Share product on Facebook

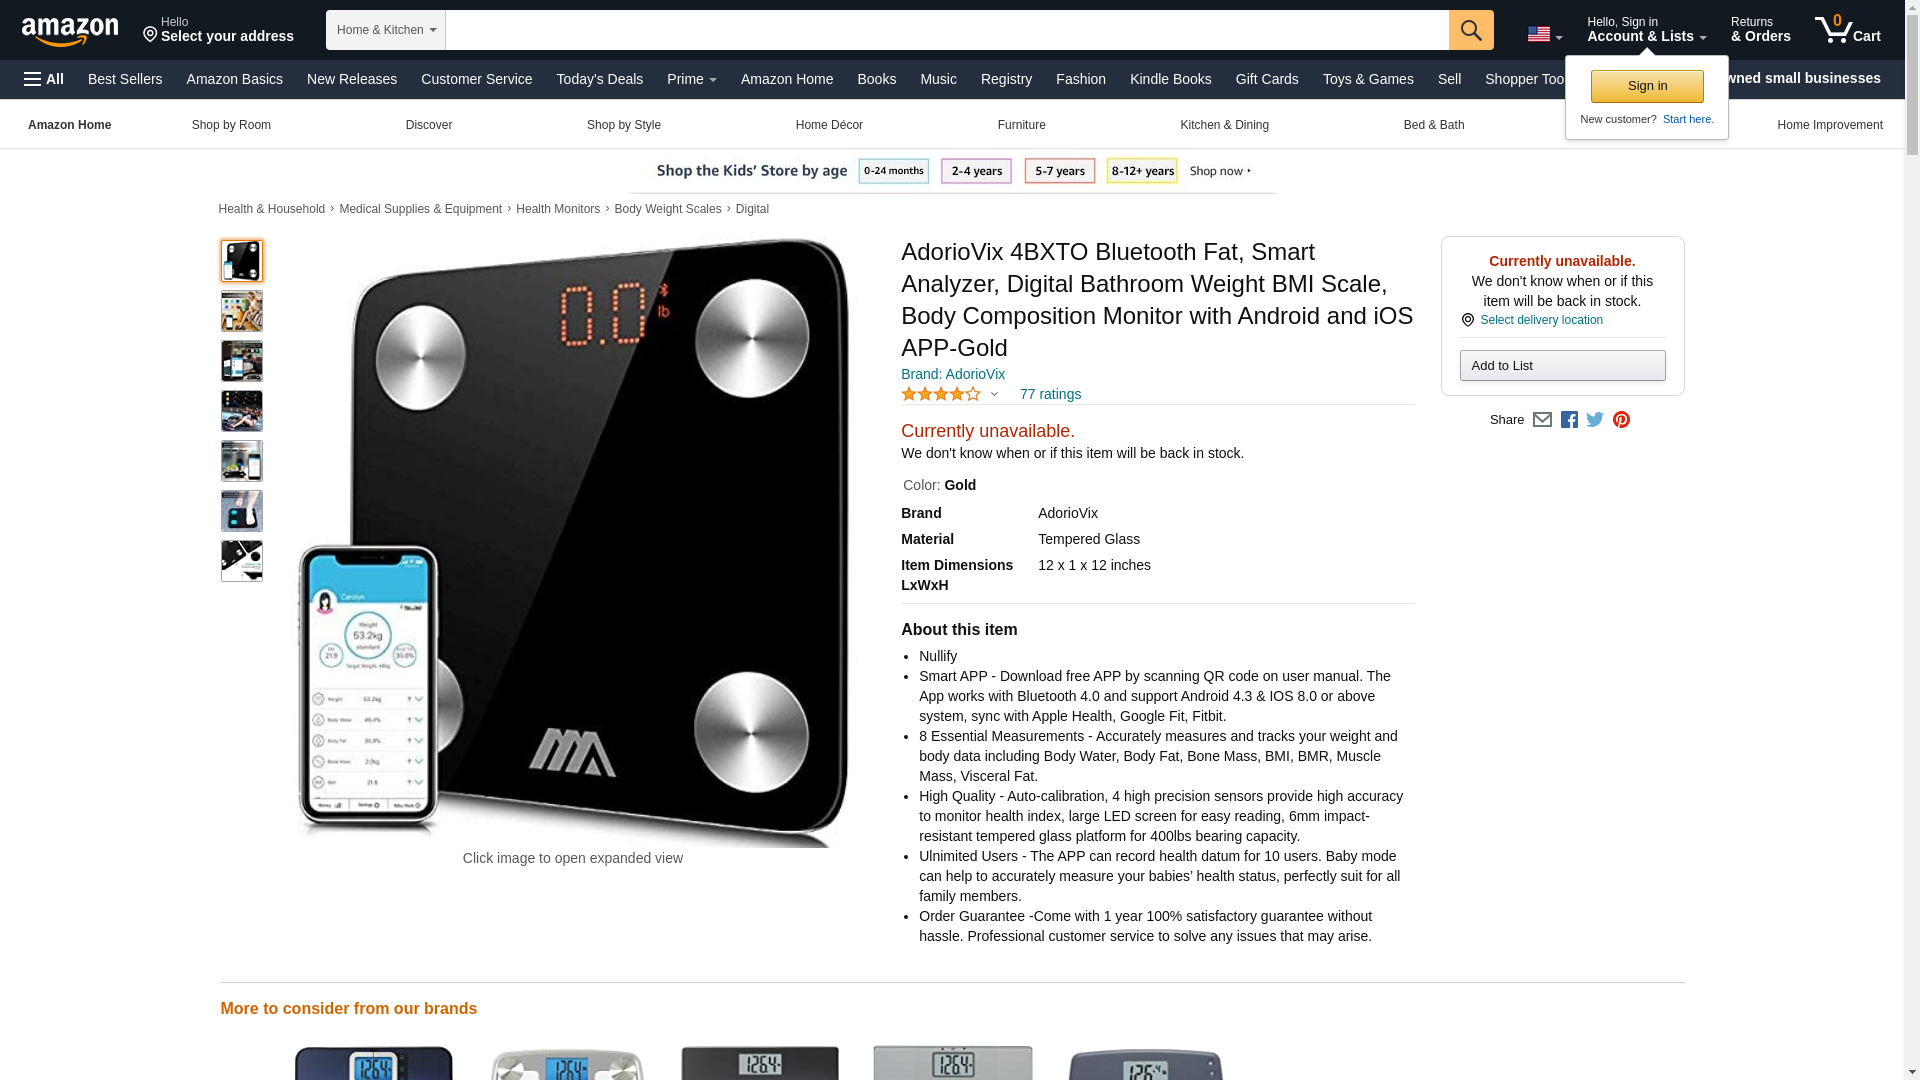(1569, 420)
